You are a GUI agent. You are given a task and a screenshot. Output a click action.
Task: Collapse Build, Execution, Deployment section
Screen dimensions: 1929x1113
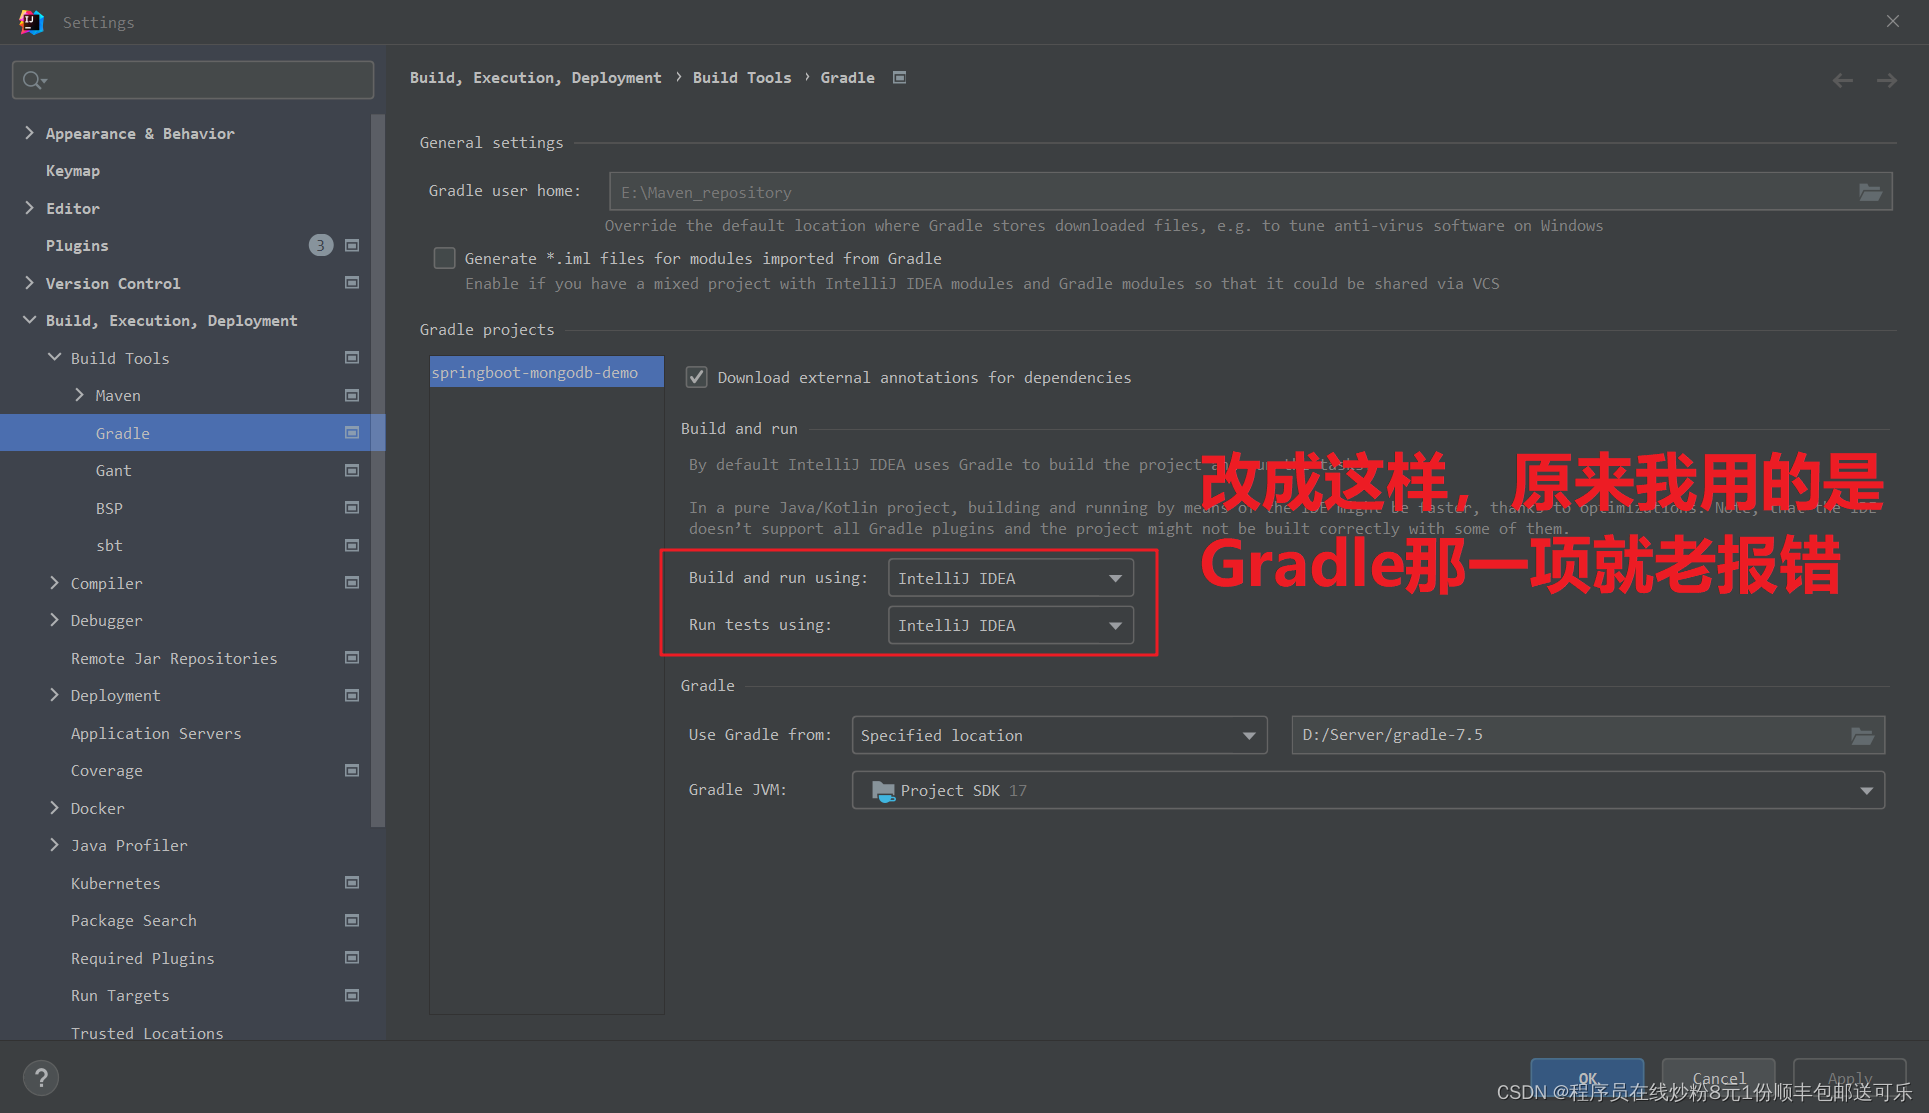tap(29, 320)
